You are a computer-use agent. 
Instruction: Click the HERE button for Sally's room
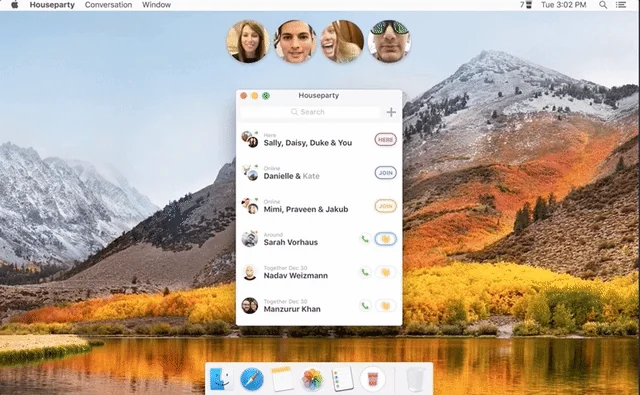point(385,140)
